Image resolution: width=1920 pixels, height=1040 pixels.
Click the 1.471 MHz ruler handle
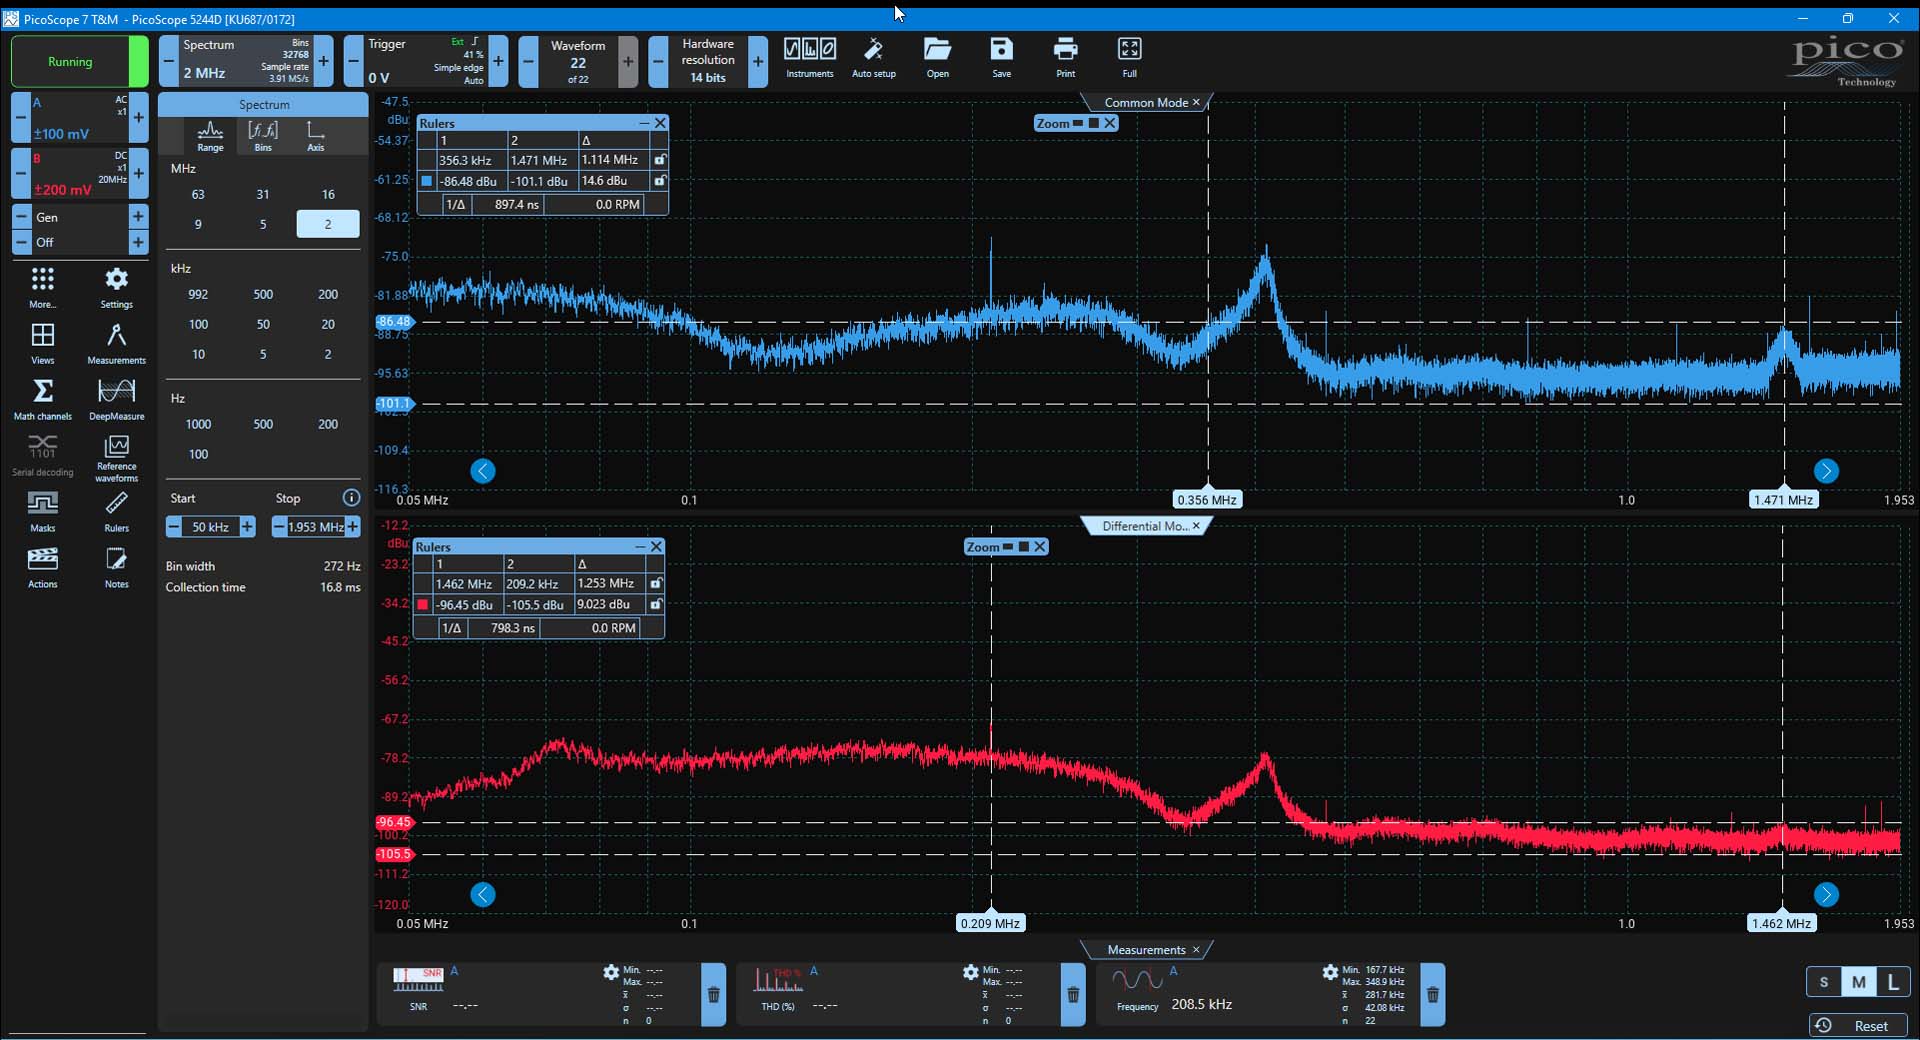click(1783, 500)
